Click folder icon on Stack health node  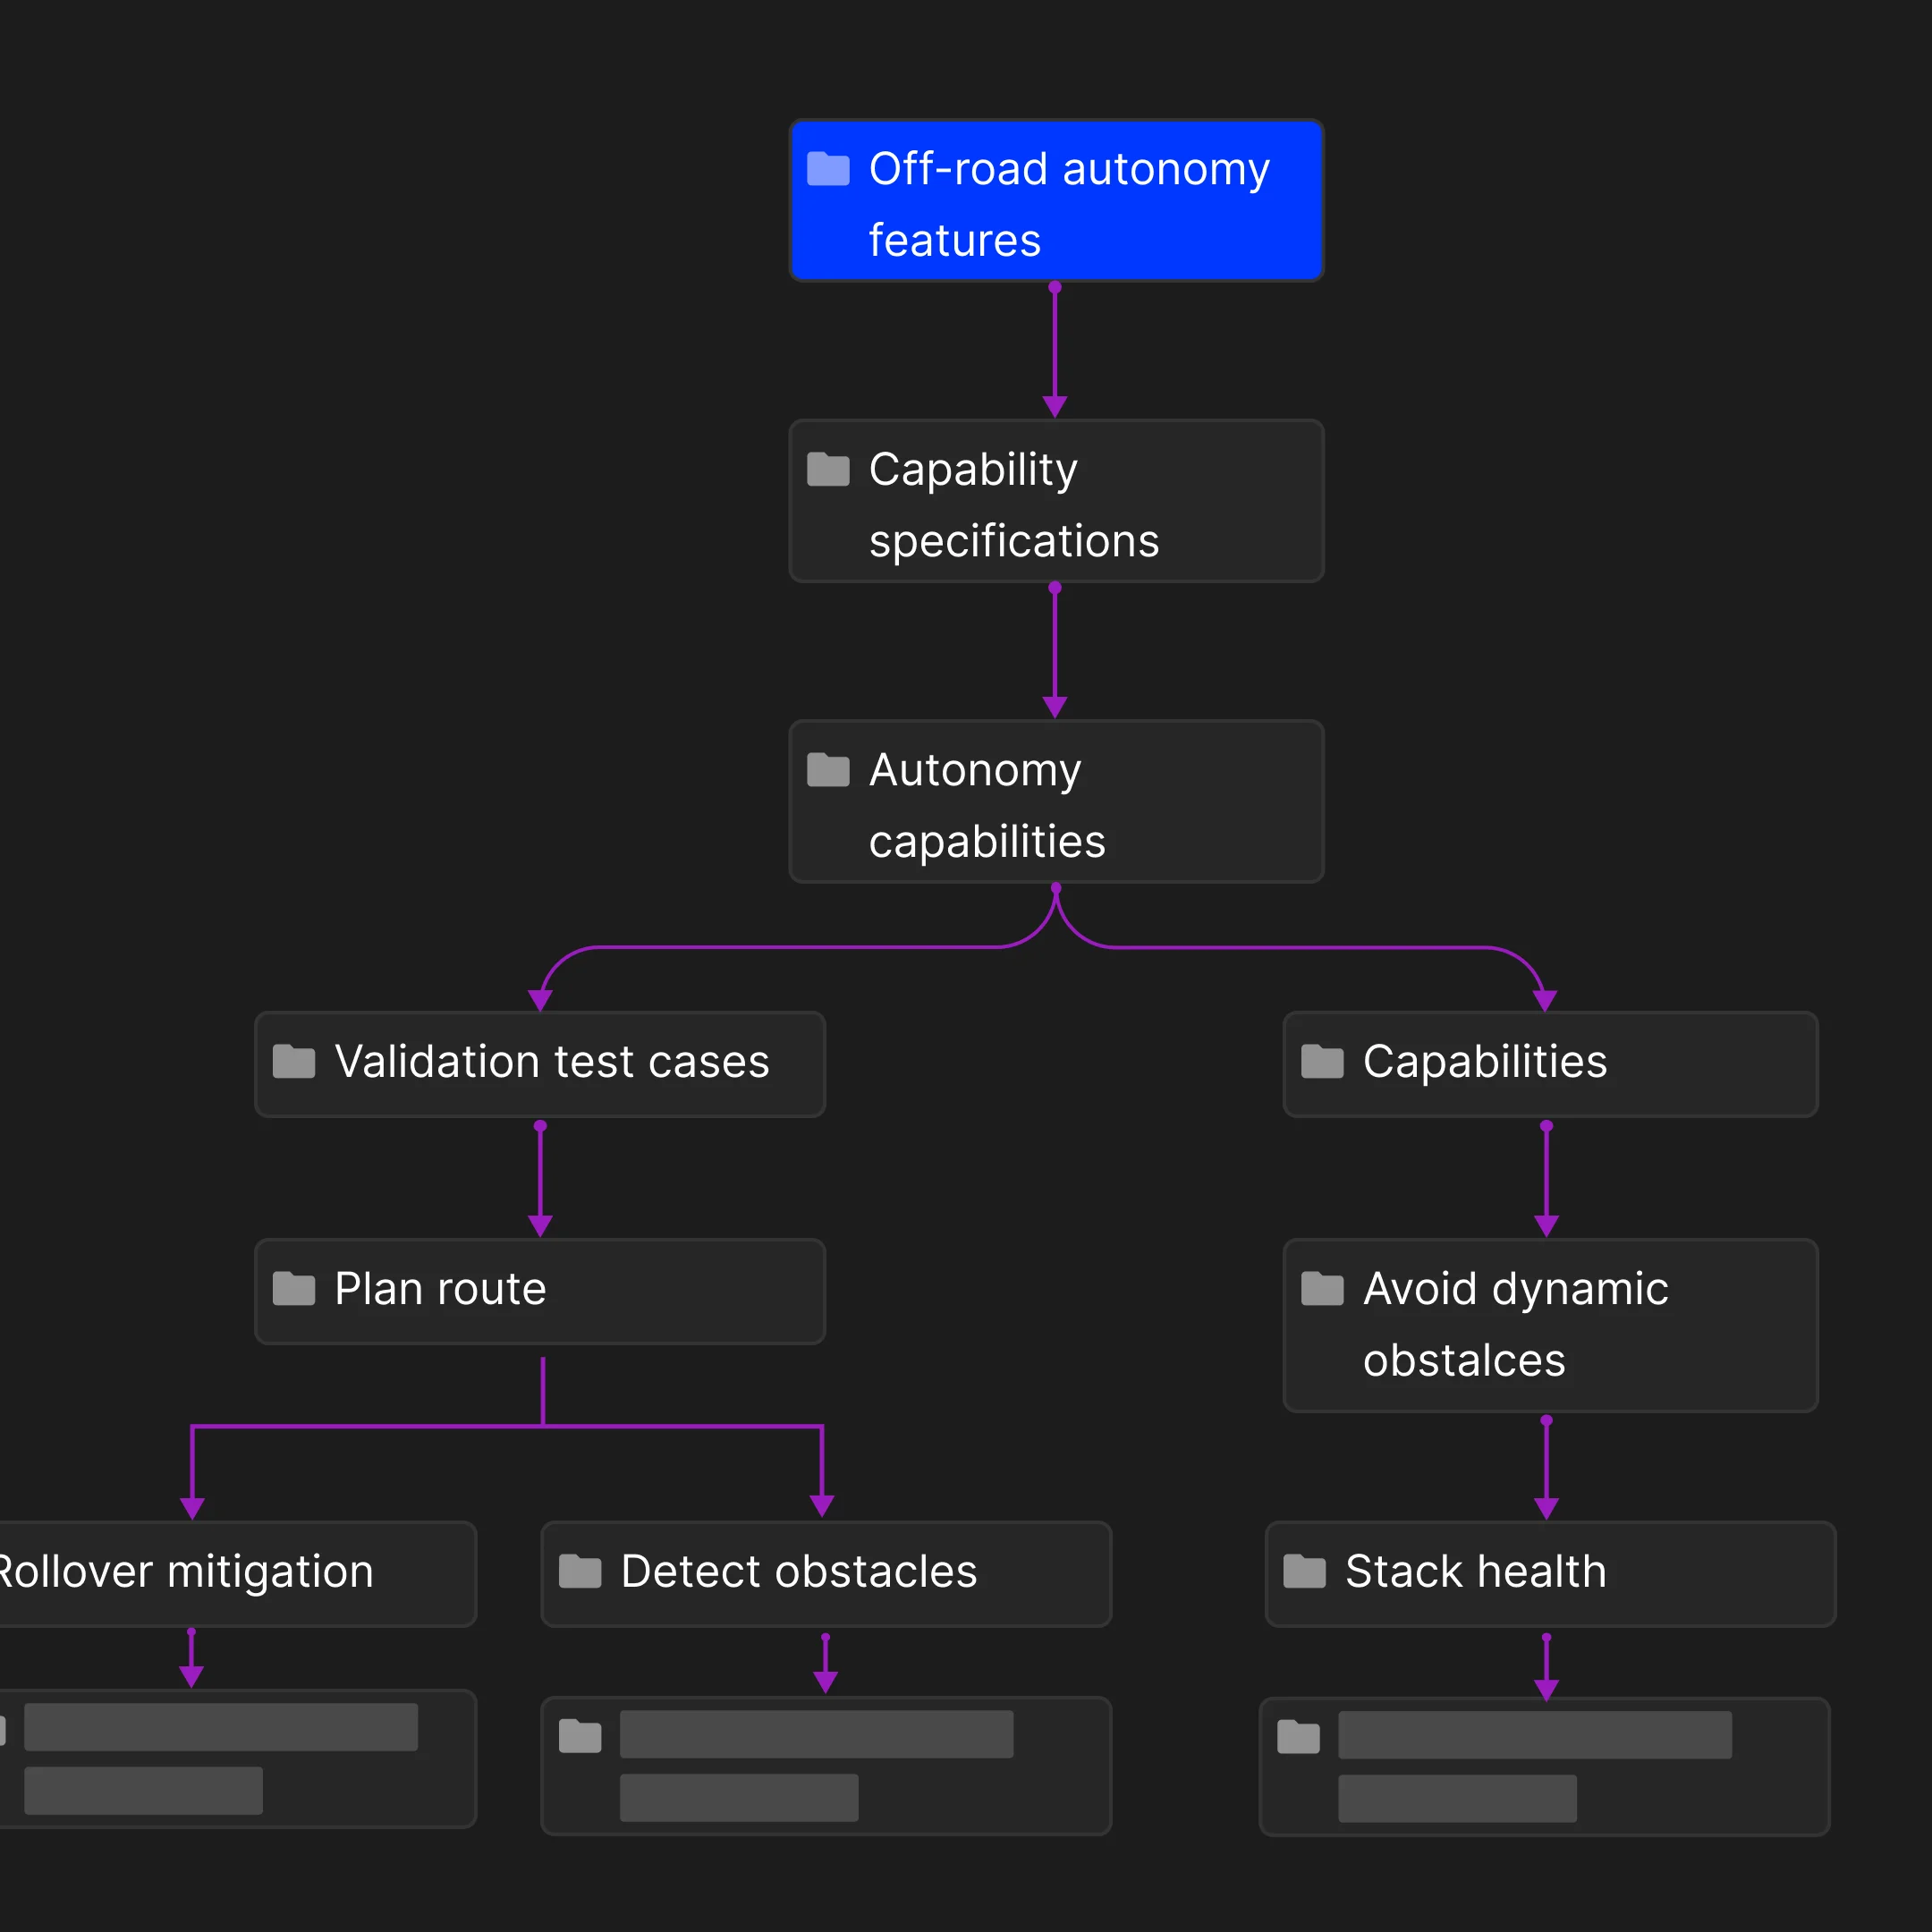pyautogui.click(x=1304, y=1571)
